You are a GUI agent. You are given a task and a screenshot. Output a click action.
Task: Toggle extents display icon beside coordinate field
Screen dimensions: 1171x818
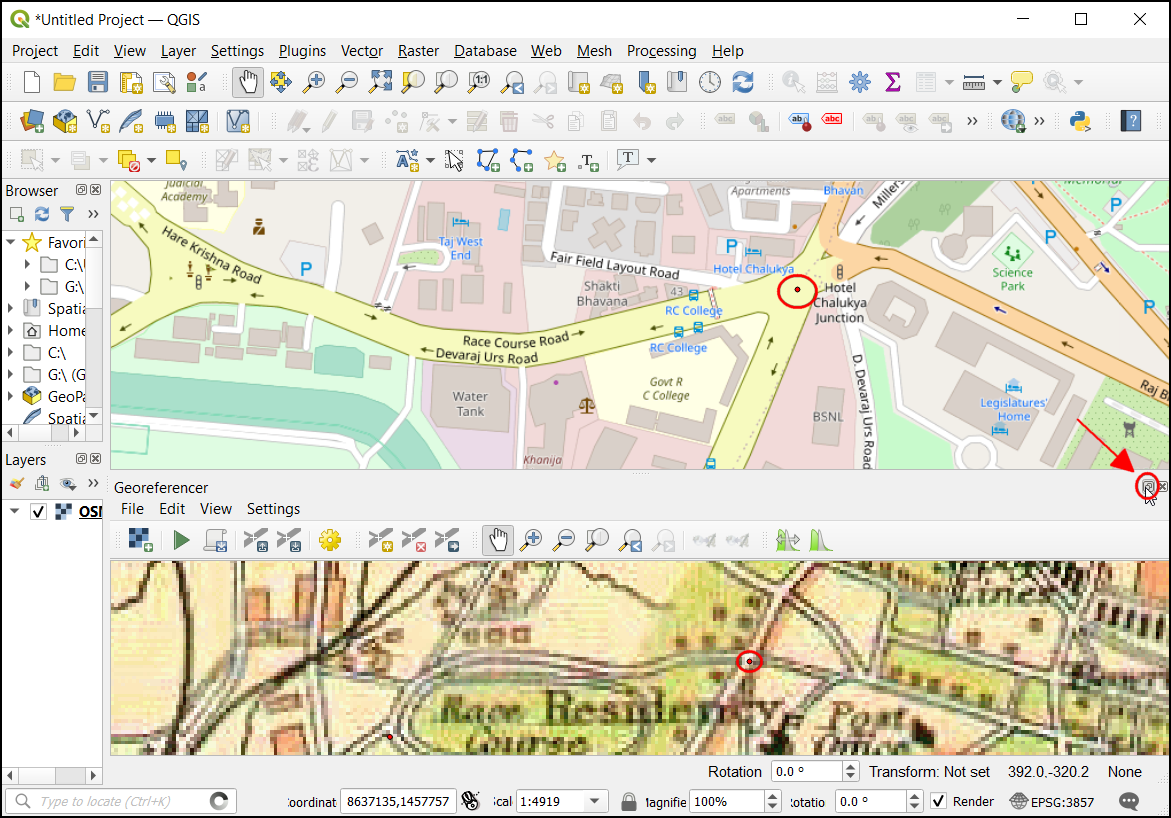(x=470, y=802)
